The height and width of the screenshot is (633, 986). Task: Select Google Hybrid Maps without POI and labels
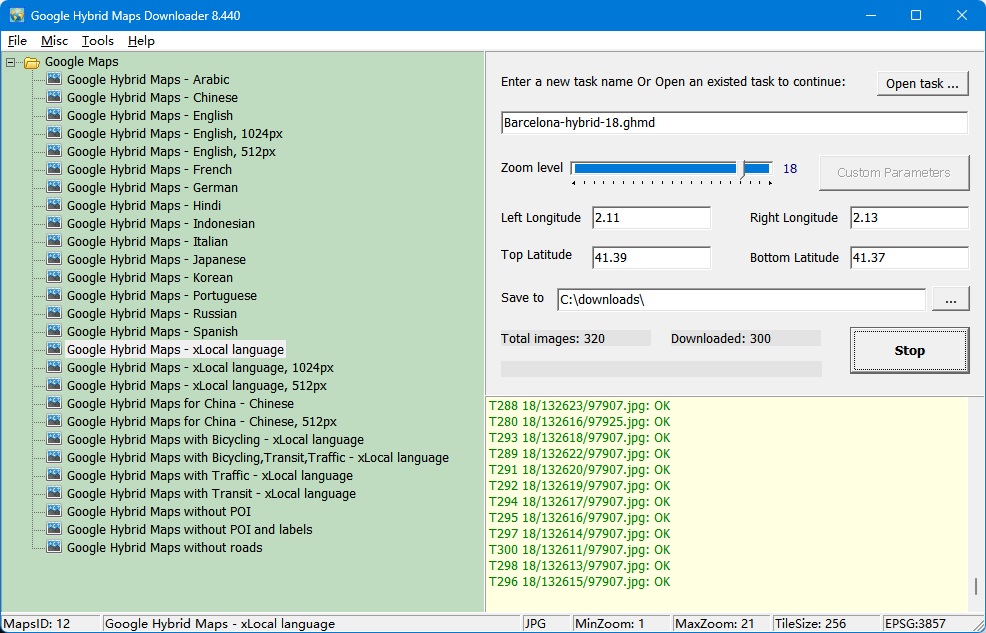[189, 529]
